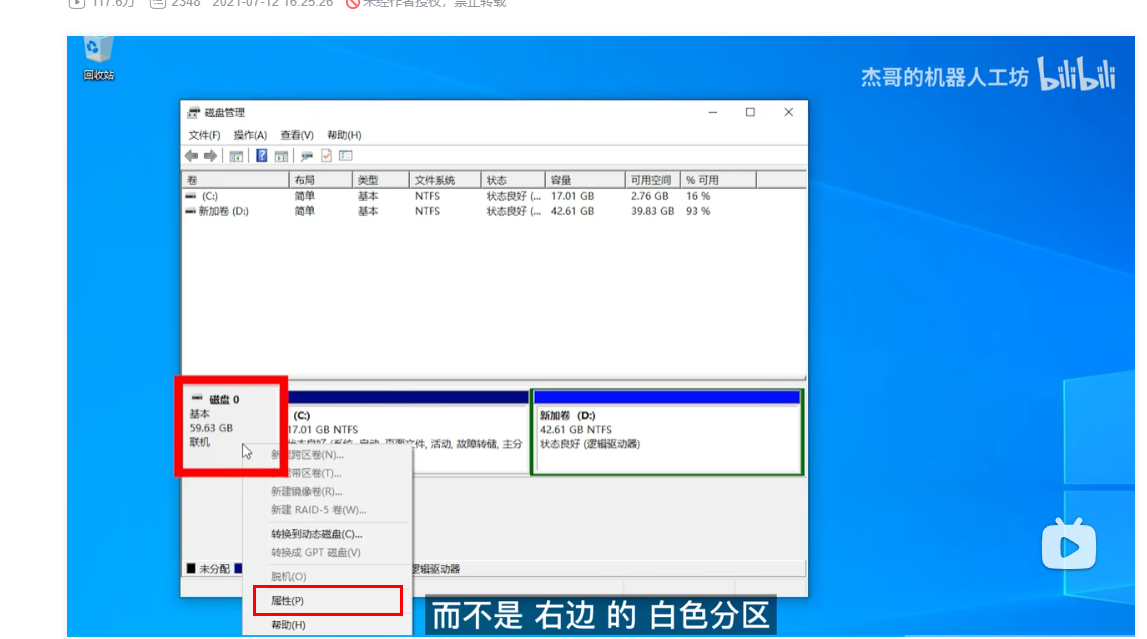Click the 39.83 GB free space cell

pos(653,211)
